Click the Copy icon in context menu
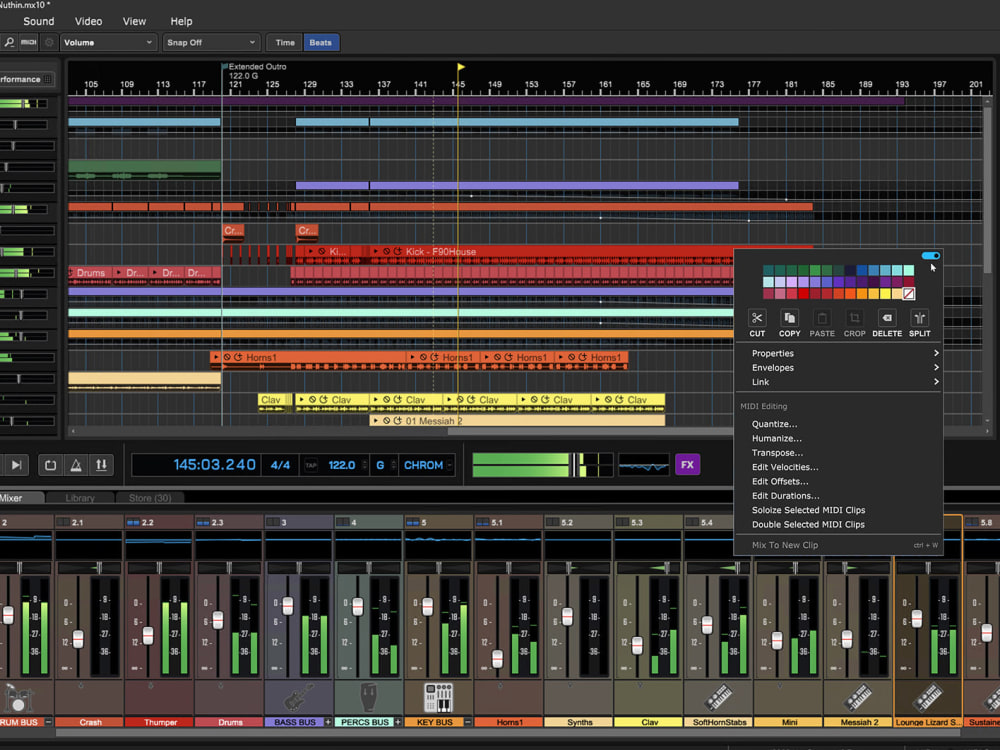Viewport: 1000px width, 750px height. (x=790, y=318)
